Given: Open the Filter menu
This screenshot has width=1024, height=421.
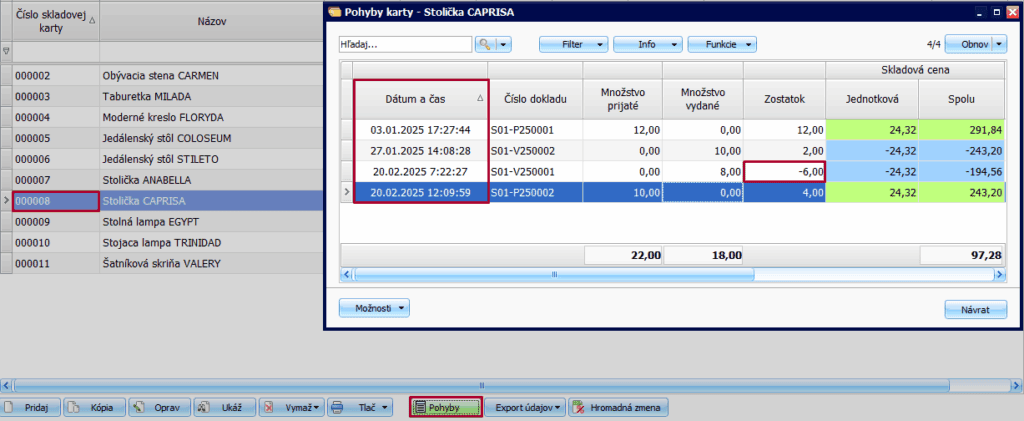Looking at the screenshot, I should (x=573, y=44).
